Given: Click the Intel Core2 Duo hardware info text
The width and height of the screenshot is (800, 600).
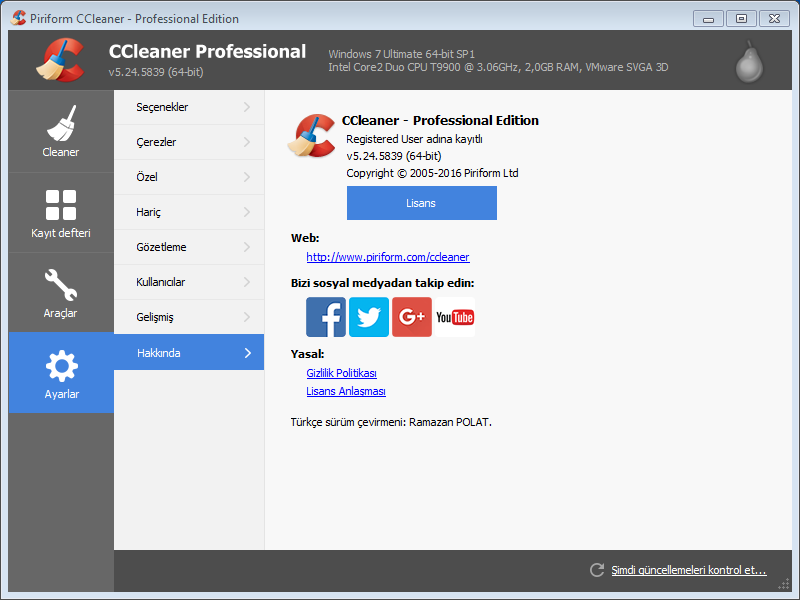Looking at the screenshot, I should pos(498,67).
